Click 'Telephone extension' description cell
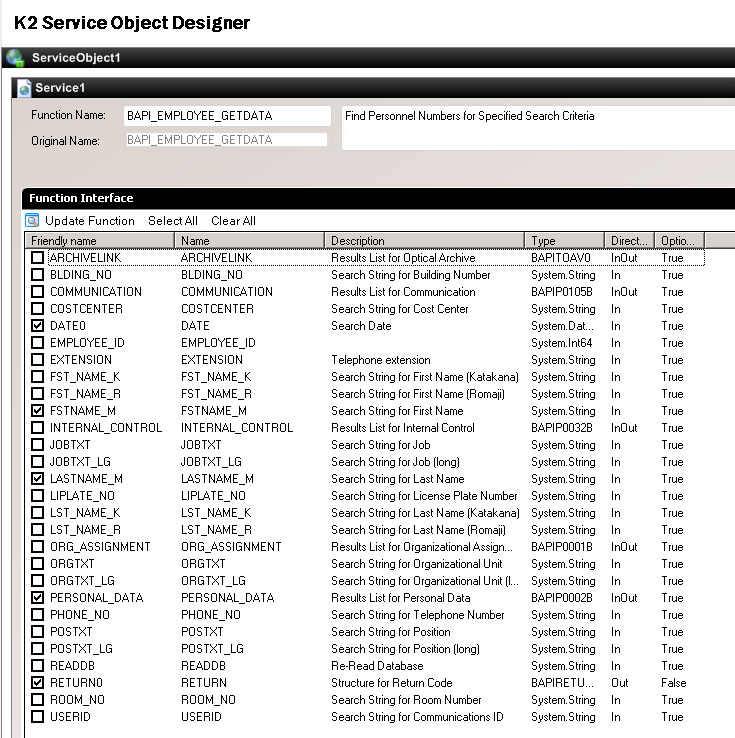The width and height of the screenshot is (735, 738). [380, 360]
